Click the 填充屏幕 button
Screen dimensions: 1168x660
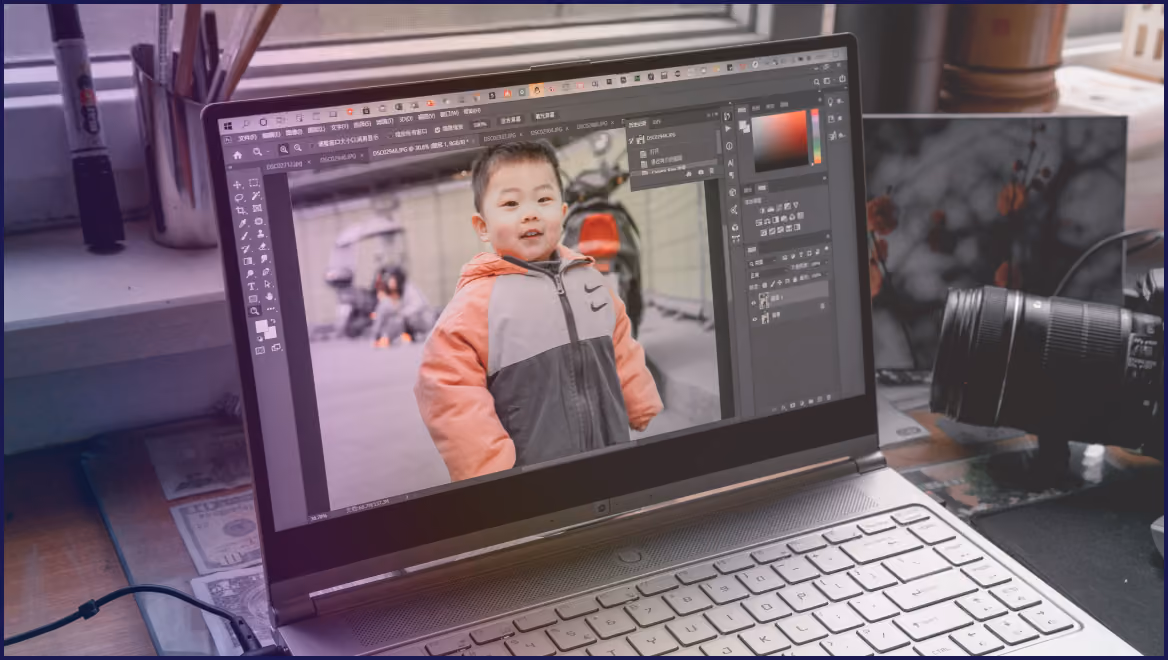[545, 115]
